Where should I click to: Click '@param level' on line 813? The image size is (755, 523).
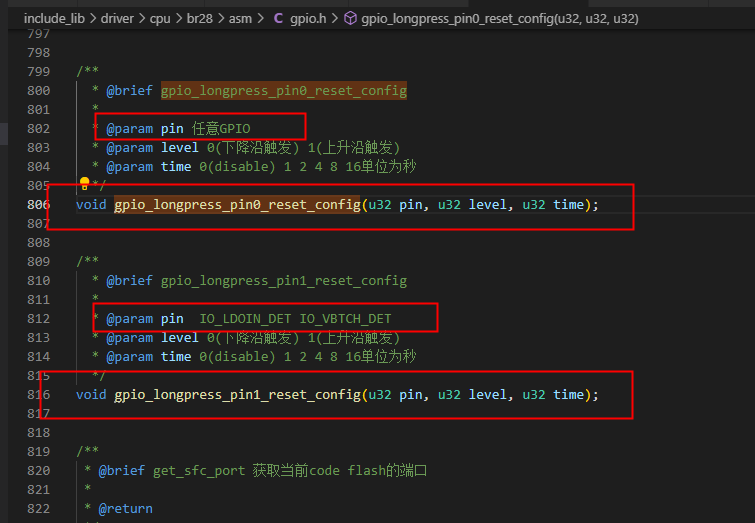click(x=152, y=338)
